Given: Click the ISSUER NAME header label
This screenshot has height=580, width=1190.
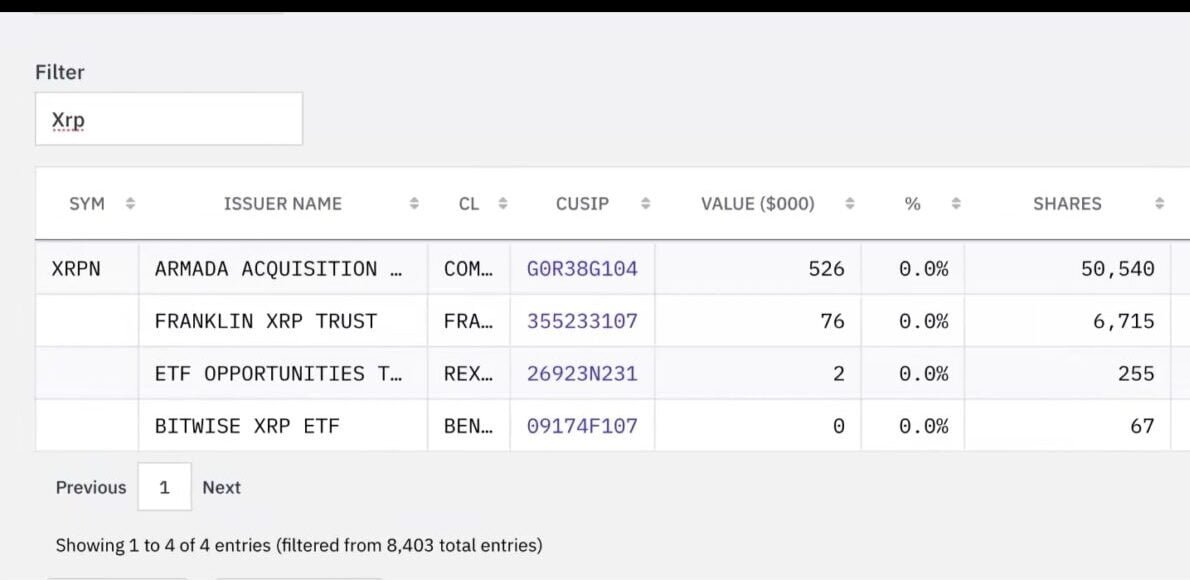Looking at the screenshot, I should click(x=282, y=203).
